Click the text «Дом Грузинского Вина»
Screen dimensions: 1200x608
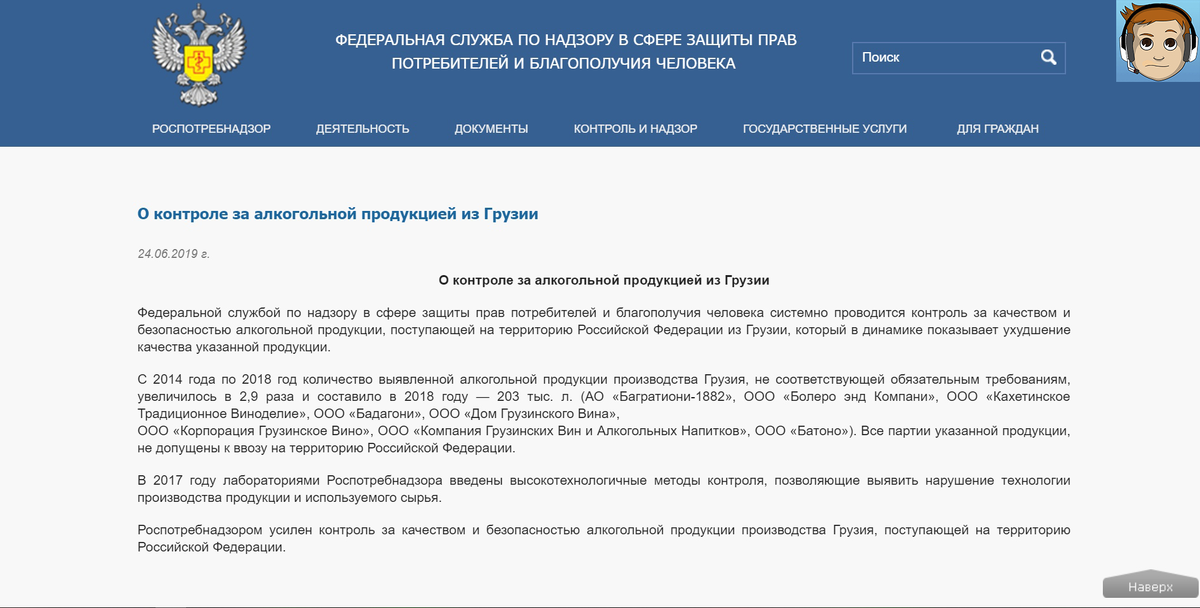tap(540, 414)
